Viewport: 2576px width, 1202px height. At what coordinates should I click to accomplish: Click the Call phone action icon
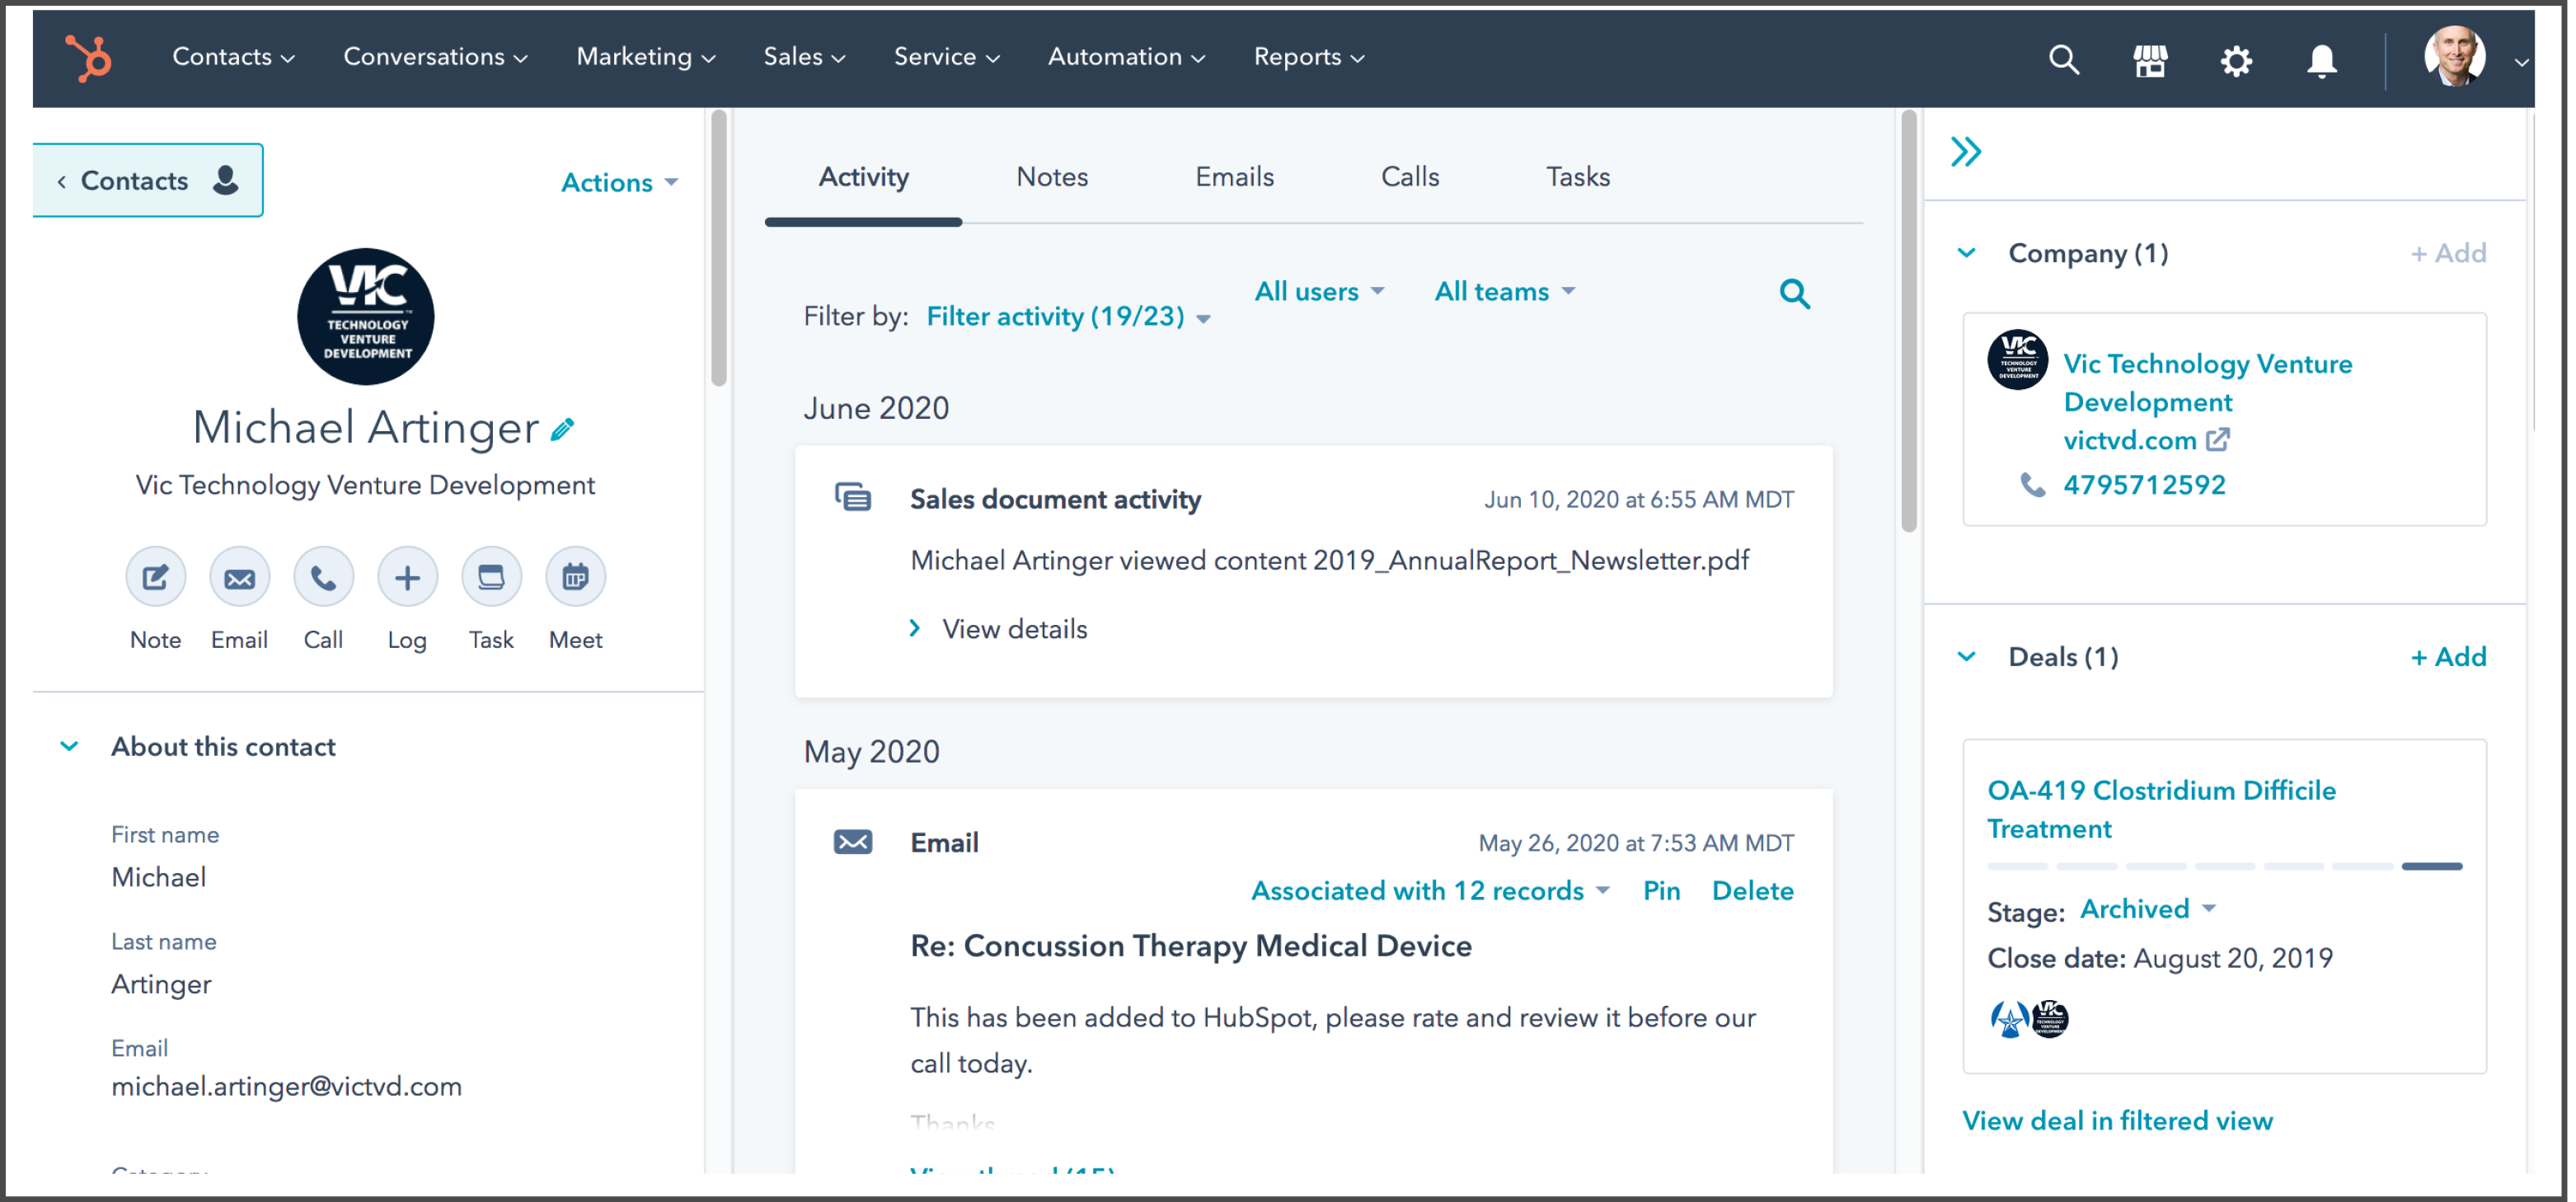click(x=323, y=577)
